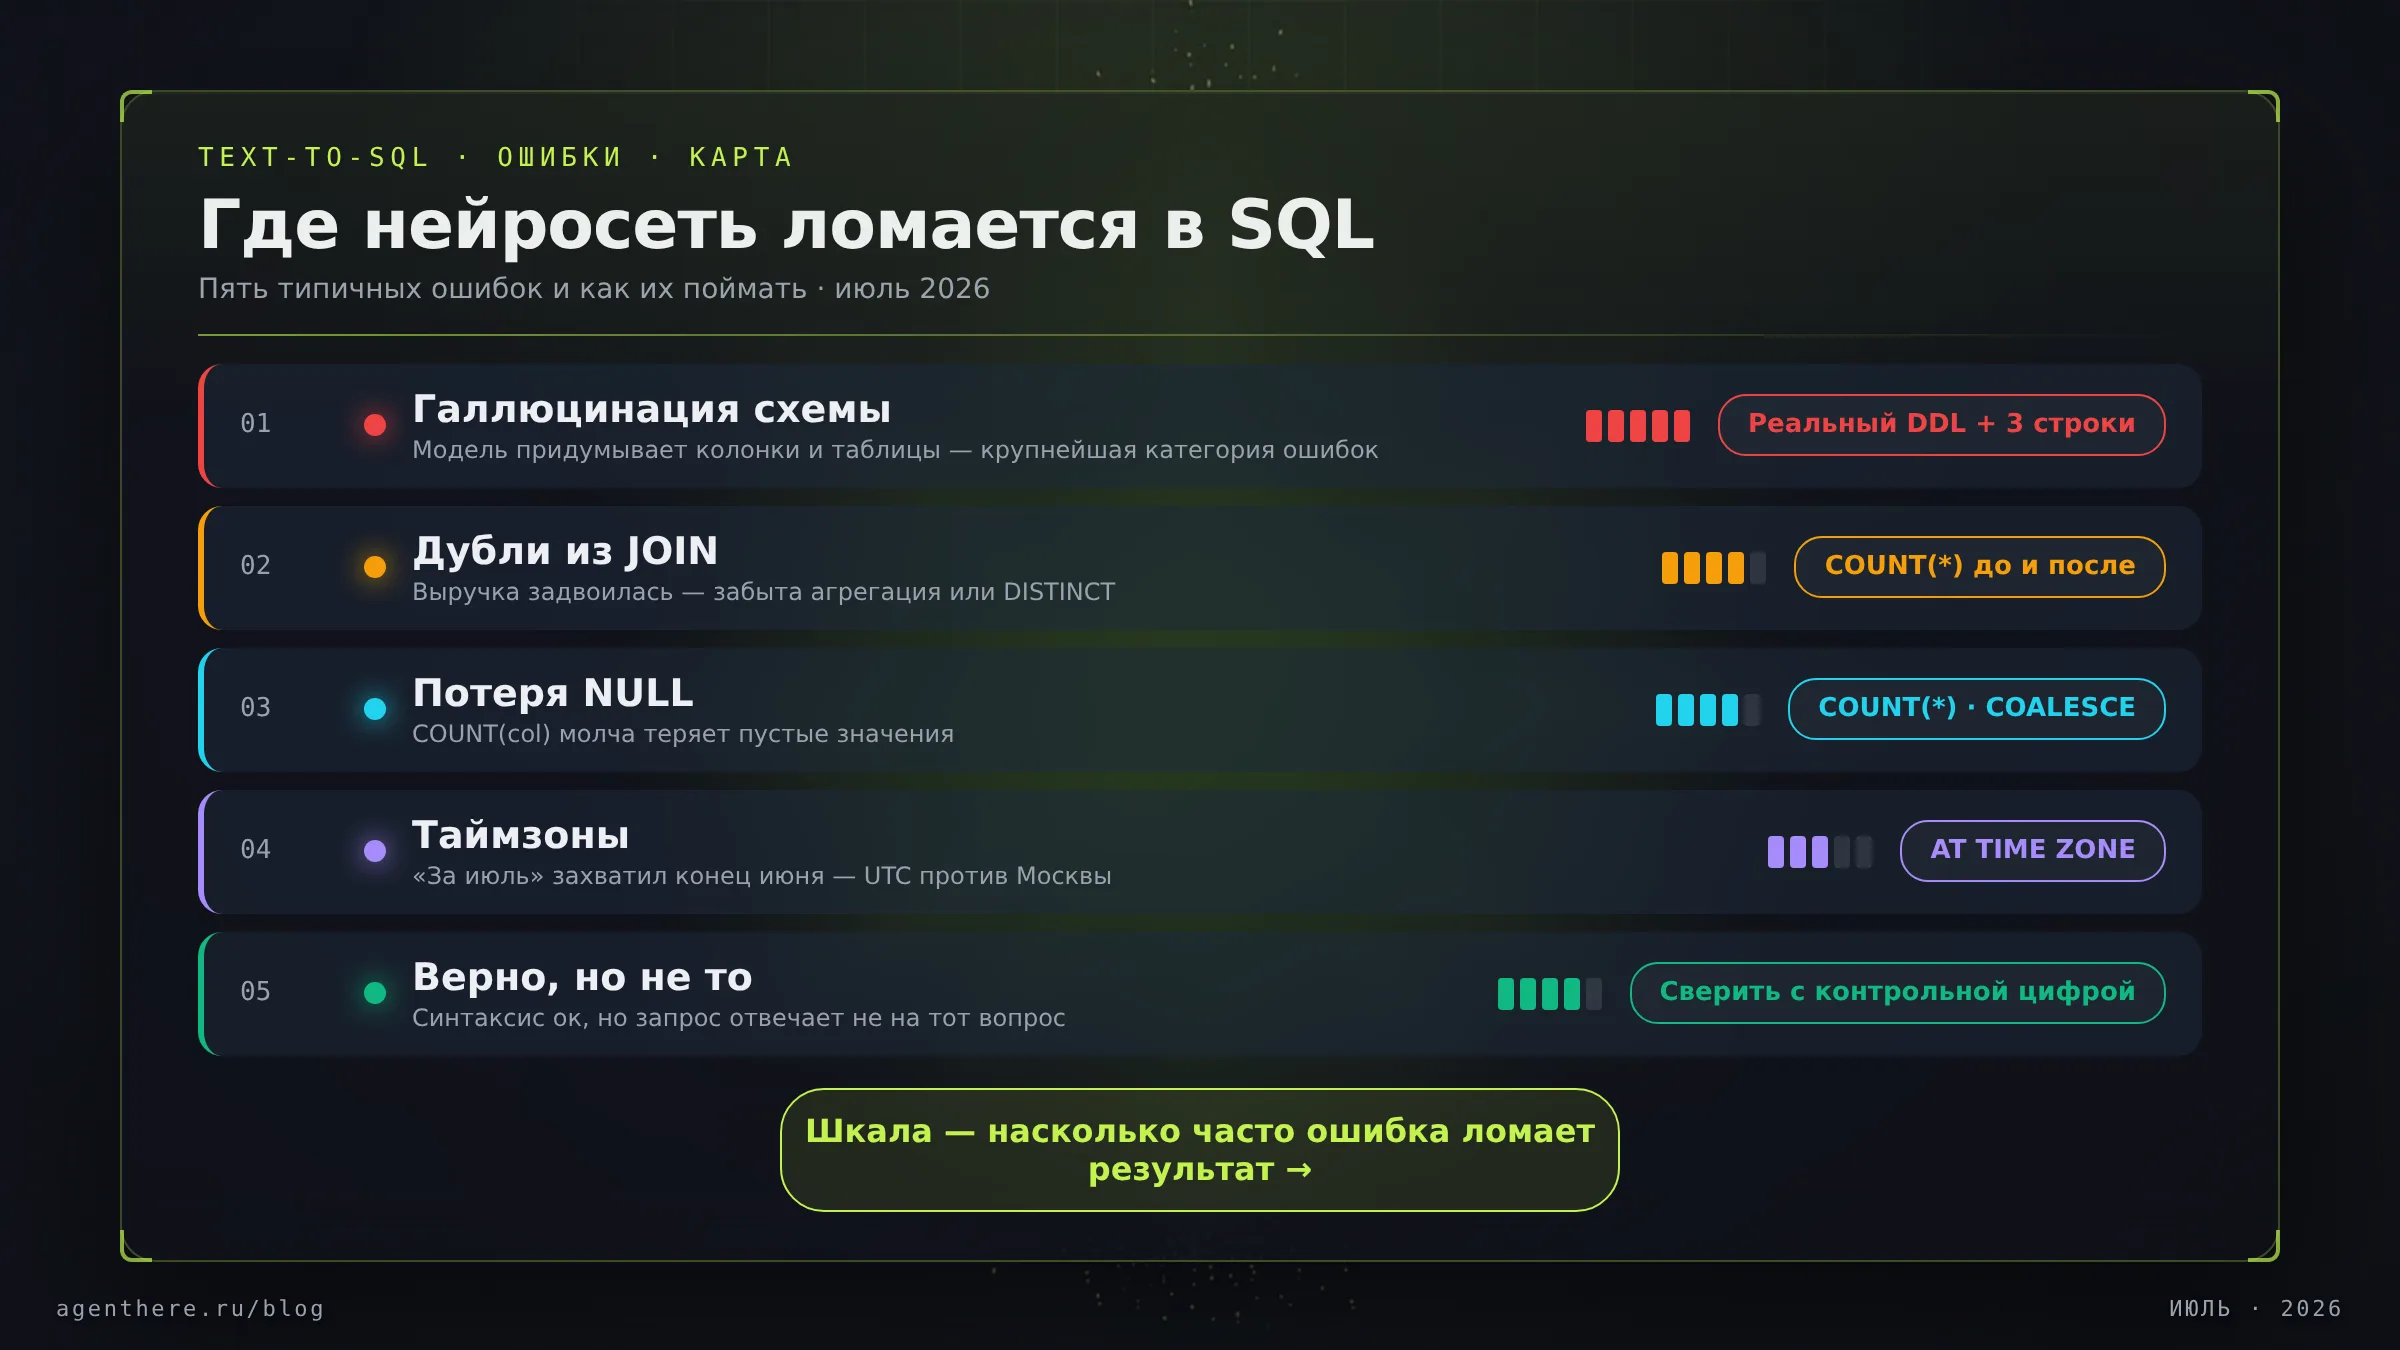The width and height of the screenshot is (2400, 1350).
Task: Click the title «Потеря NULL»
Action: coord(552,693)
